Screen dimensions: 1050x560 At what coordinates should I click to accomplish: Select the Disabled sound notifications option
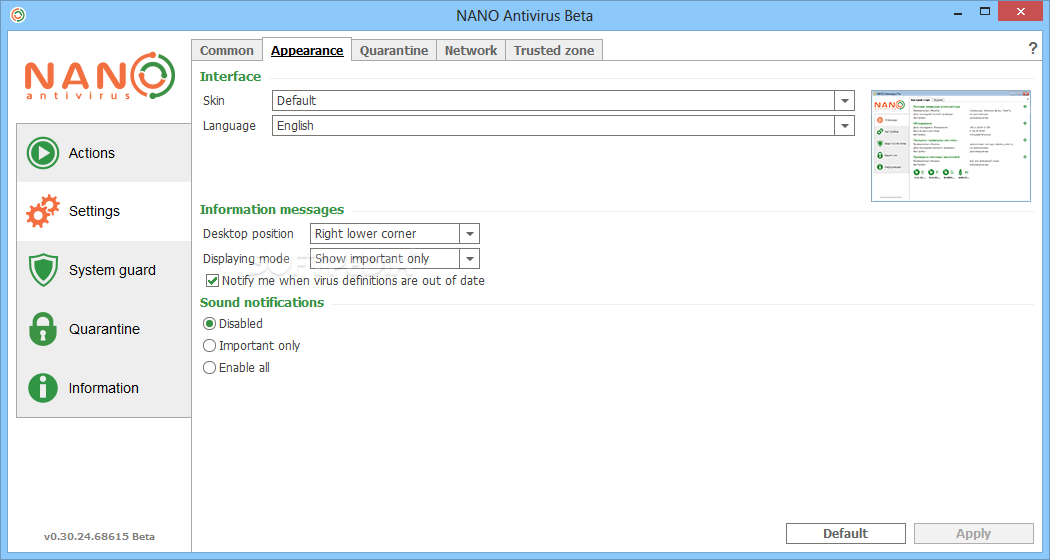coord(210,324)
